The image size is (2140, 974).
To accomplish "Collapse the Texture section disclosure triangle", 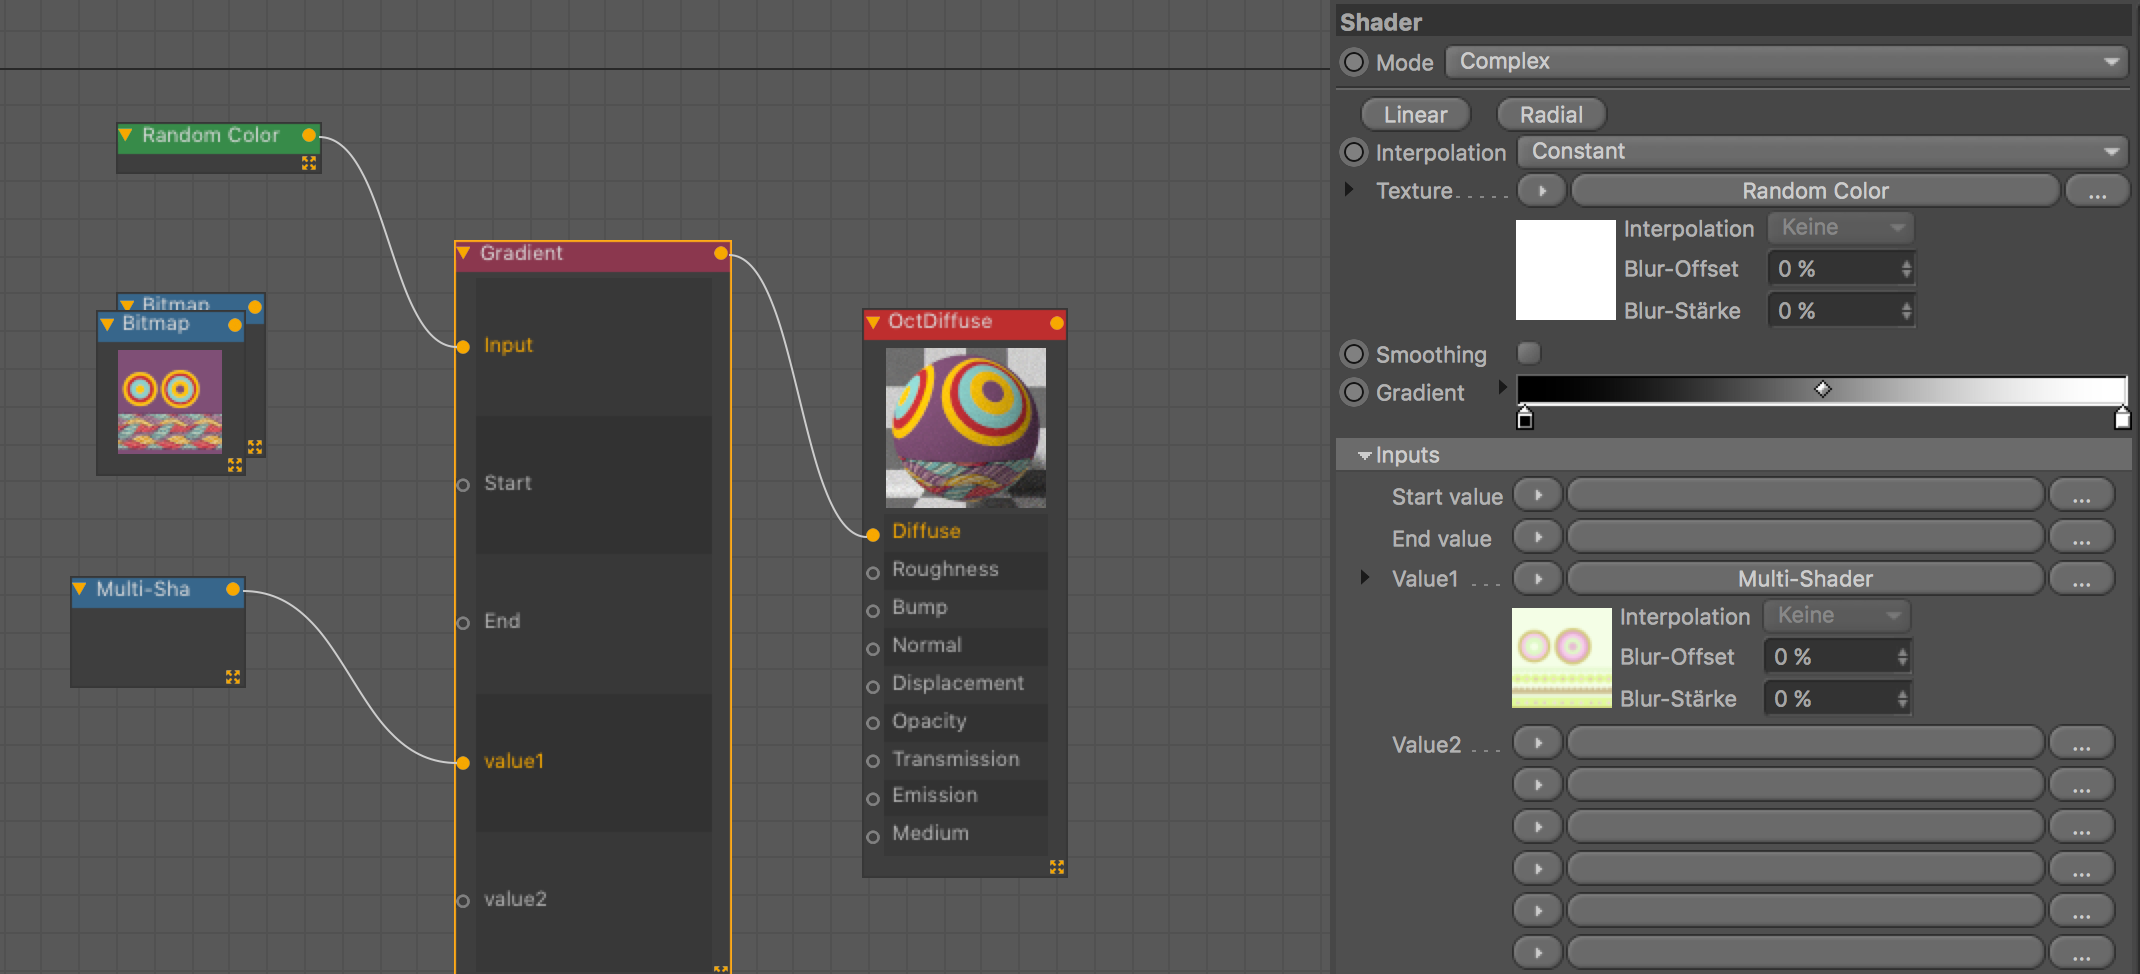I will 1349,189.
